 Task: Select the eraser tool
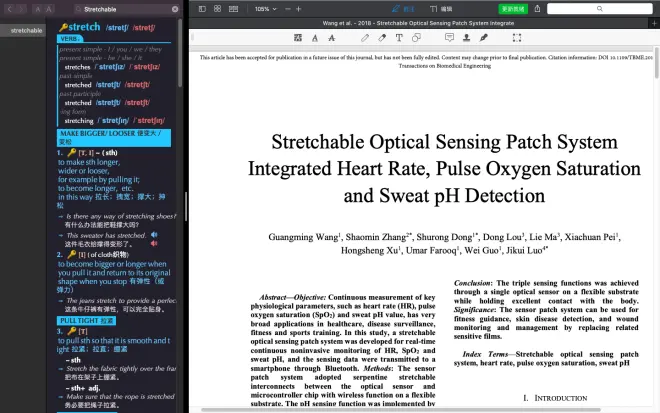click(x=382, y=38)
